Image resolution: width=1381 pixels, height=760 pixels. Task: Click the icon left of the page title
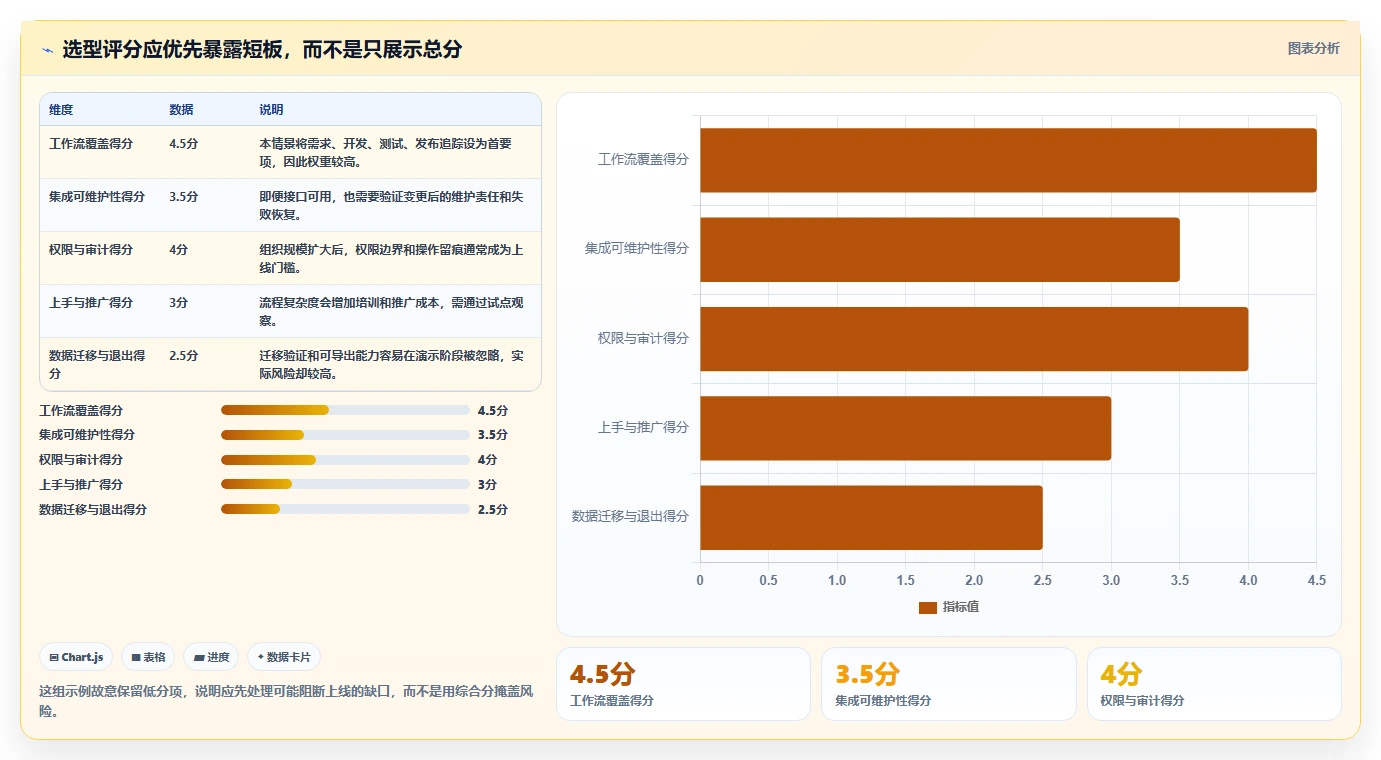pos(47,50)
